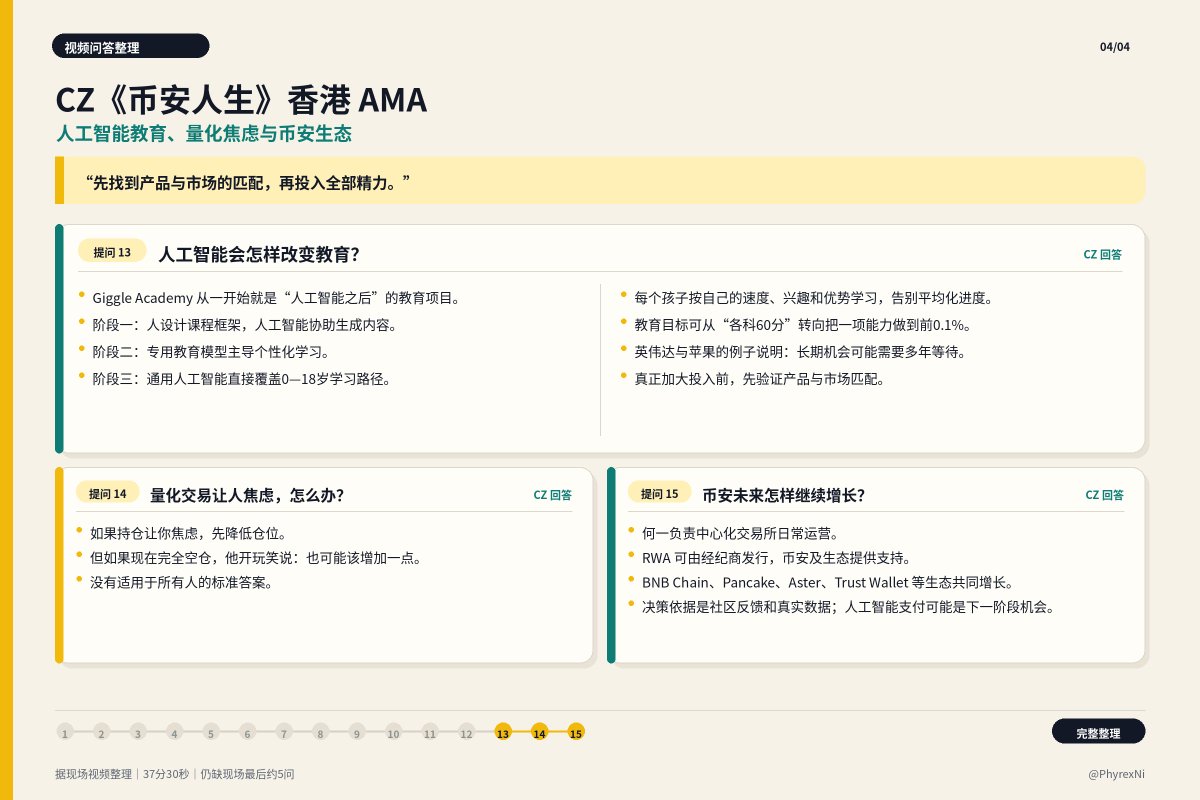1200x800 pixels.
Task: Click the quote 先找到产品与市场的匹配
Action: pyautogui.click(x=248, y=183)
